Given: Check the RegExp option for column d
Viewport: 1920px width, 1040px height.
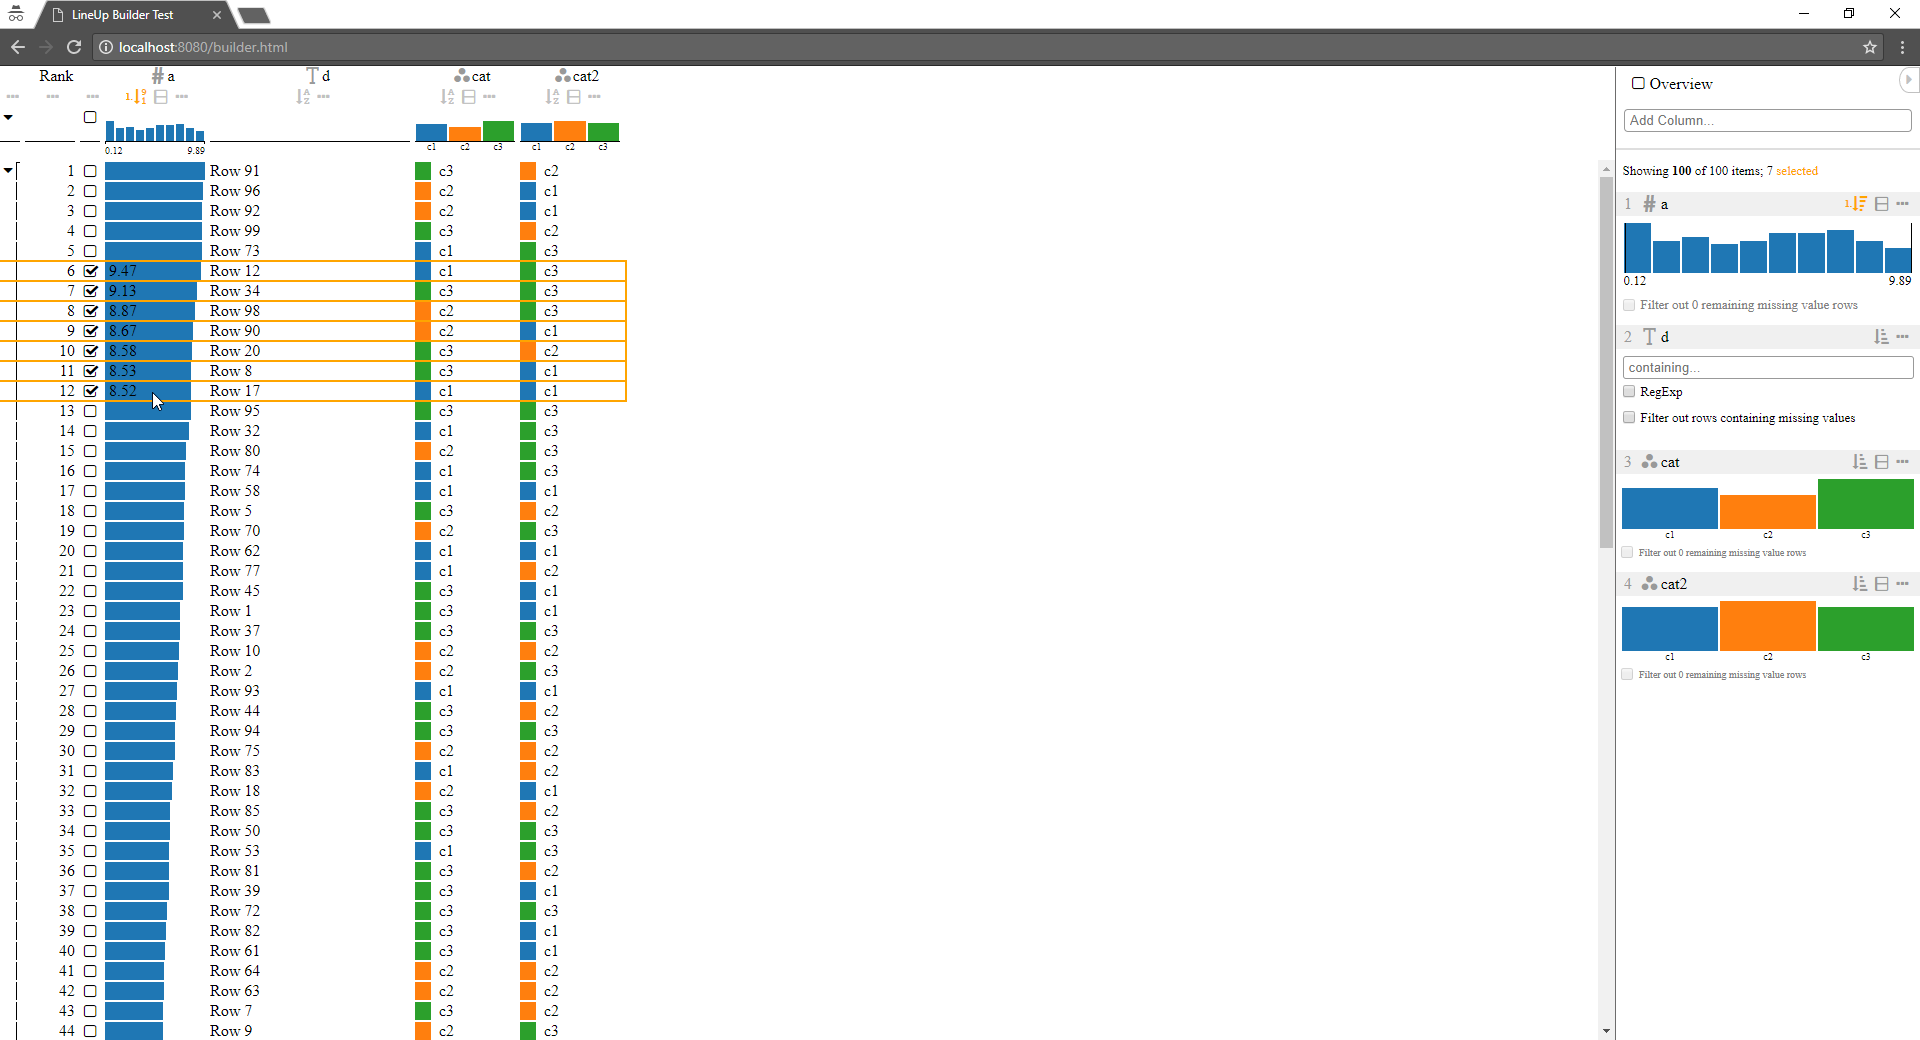Looking at the screenshot, I should (x=1628, y=391).
